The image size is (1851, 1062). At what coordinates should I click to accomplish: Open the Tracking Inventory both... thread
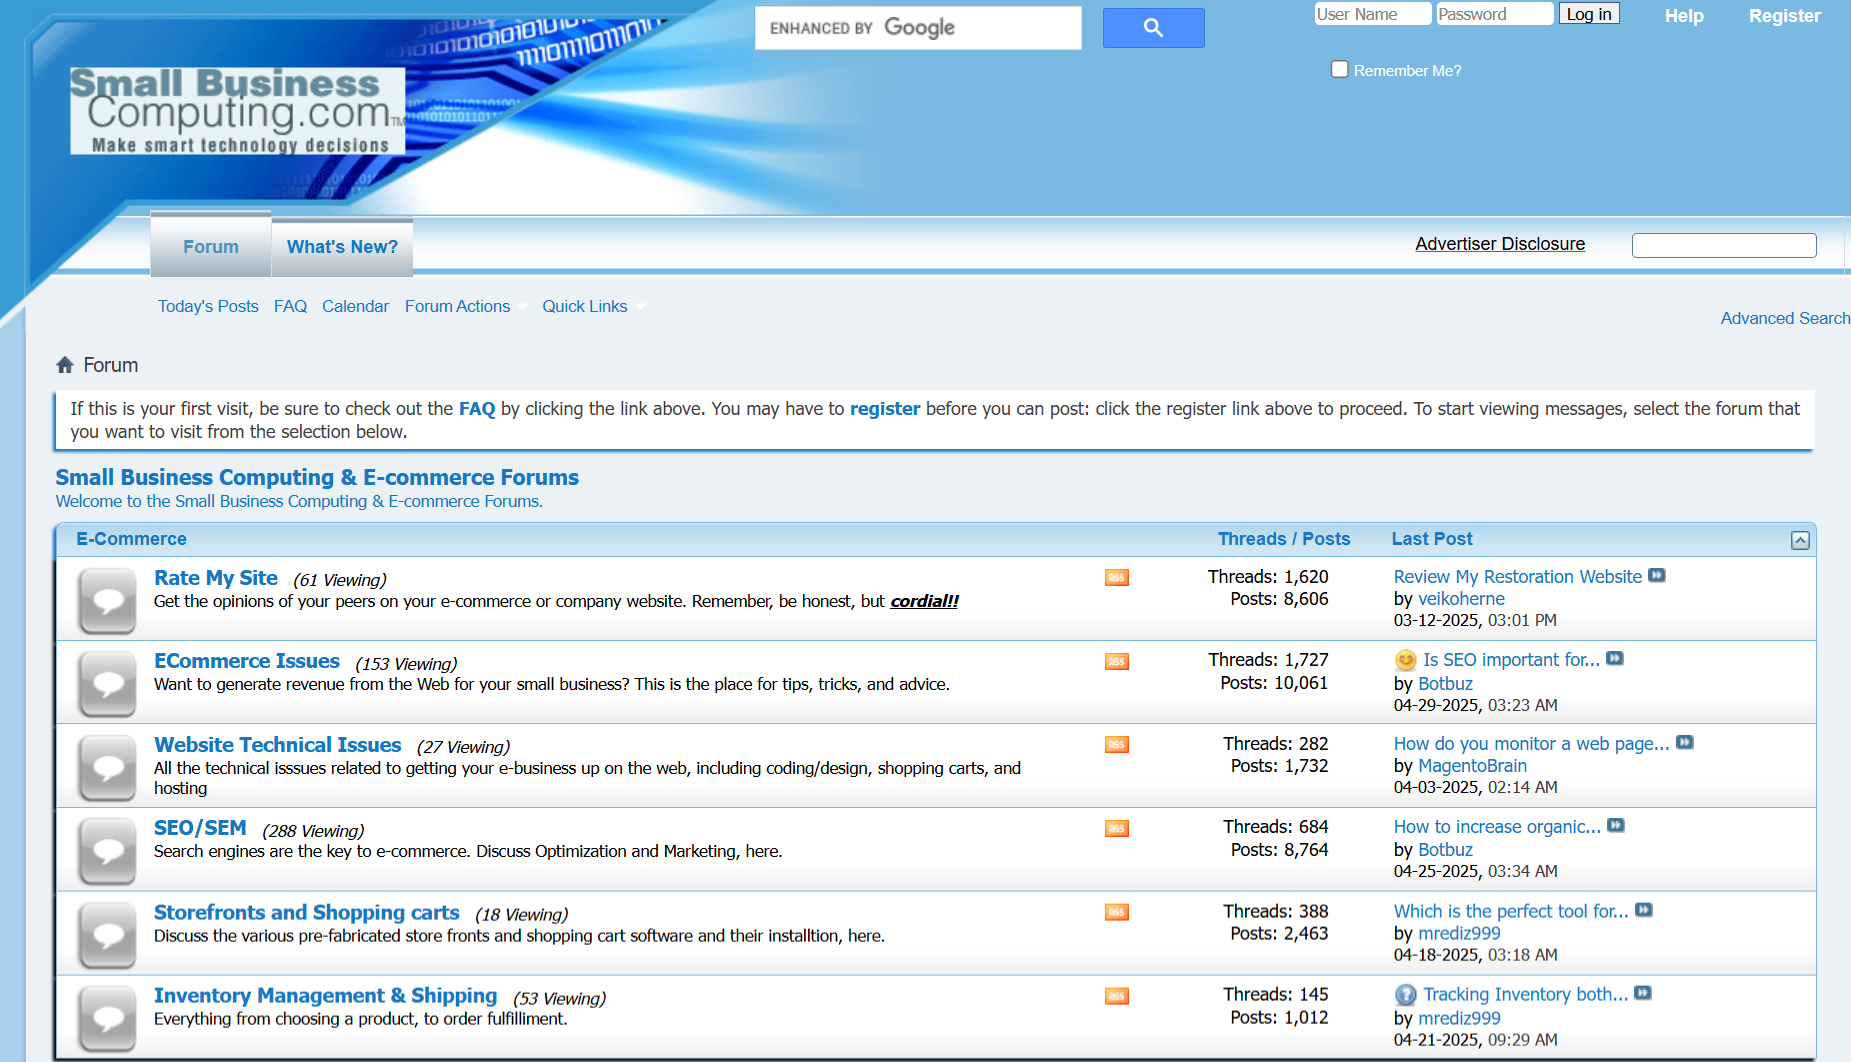[1525, 995]
